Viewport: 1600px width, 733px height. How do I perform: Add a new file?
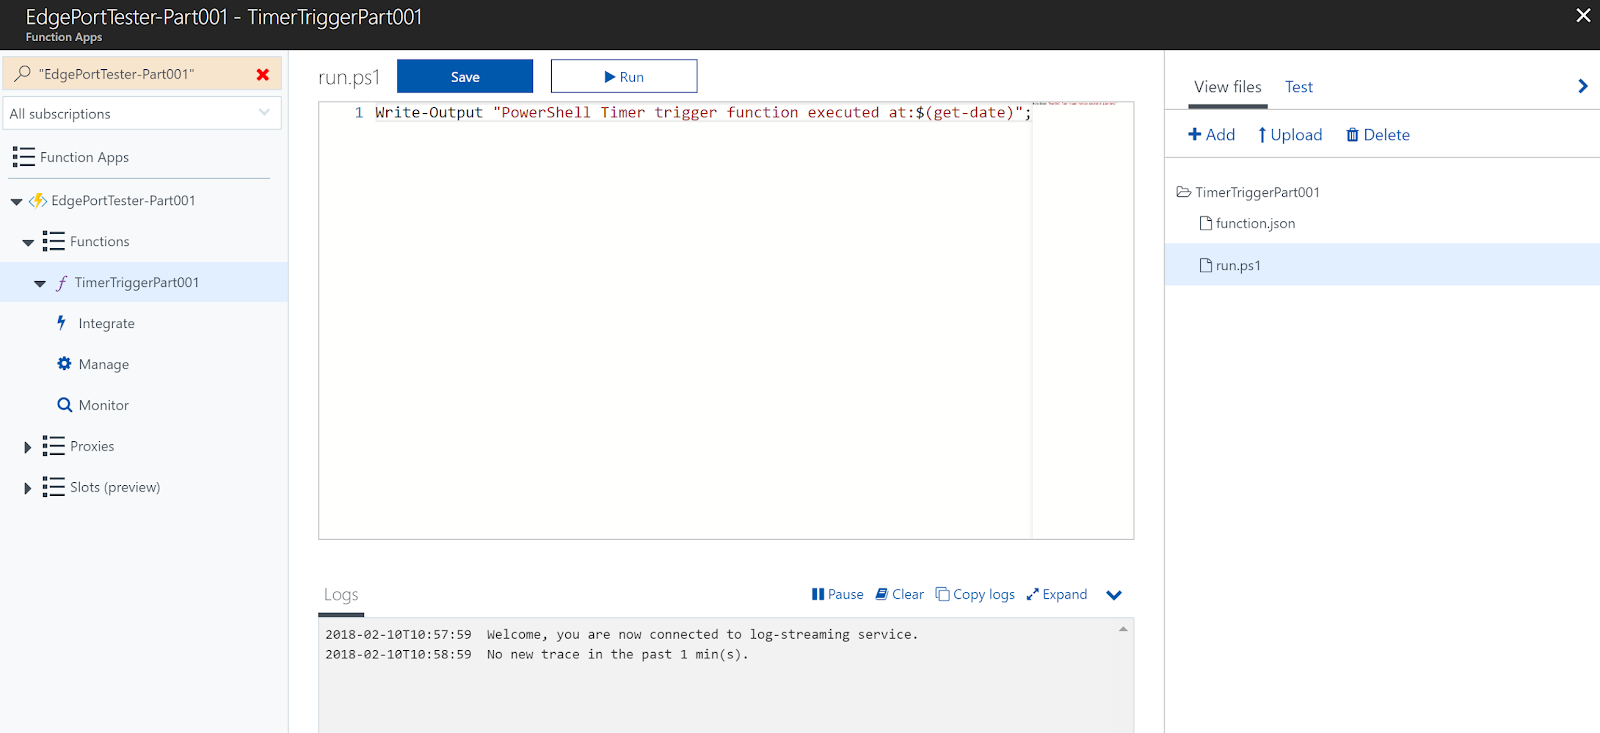1211,135
